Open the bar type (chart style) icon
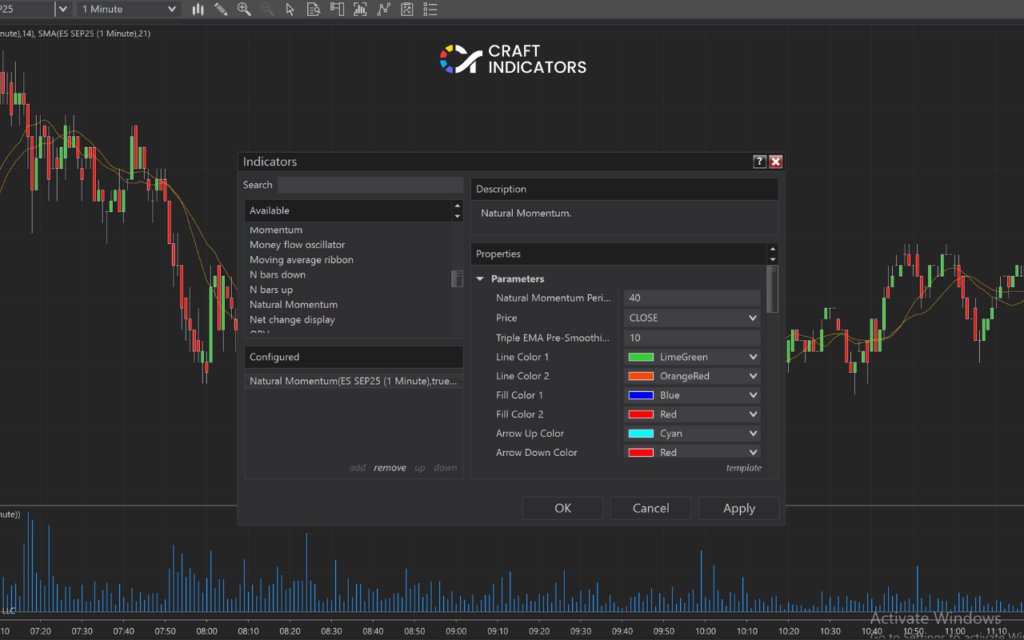The height and width of the screenshot is (640, 1024). point(198,9)
